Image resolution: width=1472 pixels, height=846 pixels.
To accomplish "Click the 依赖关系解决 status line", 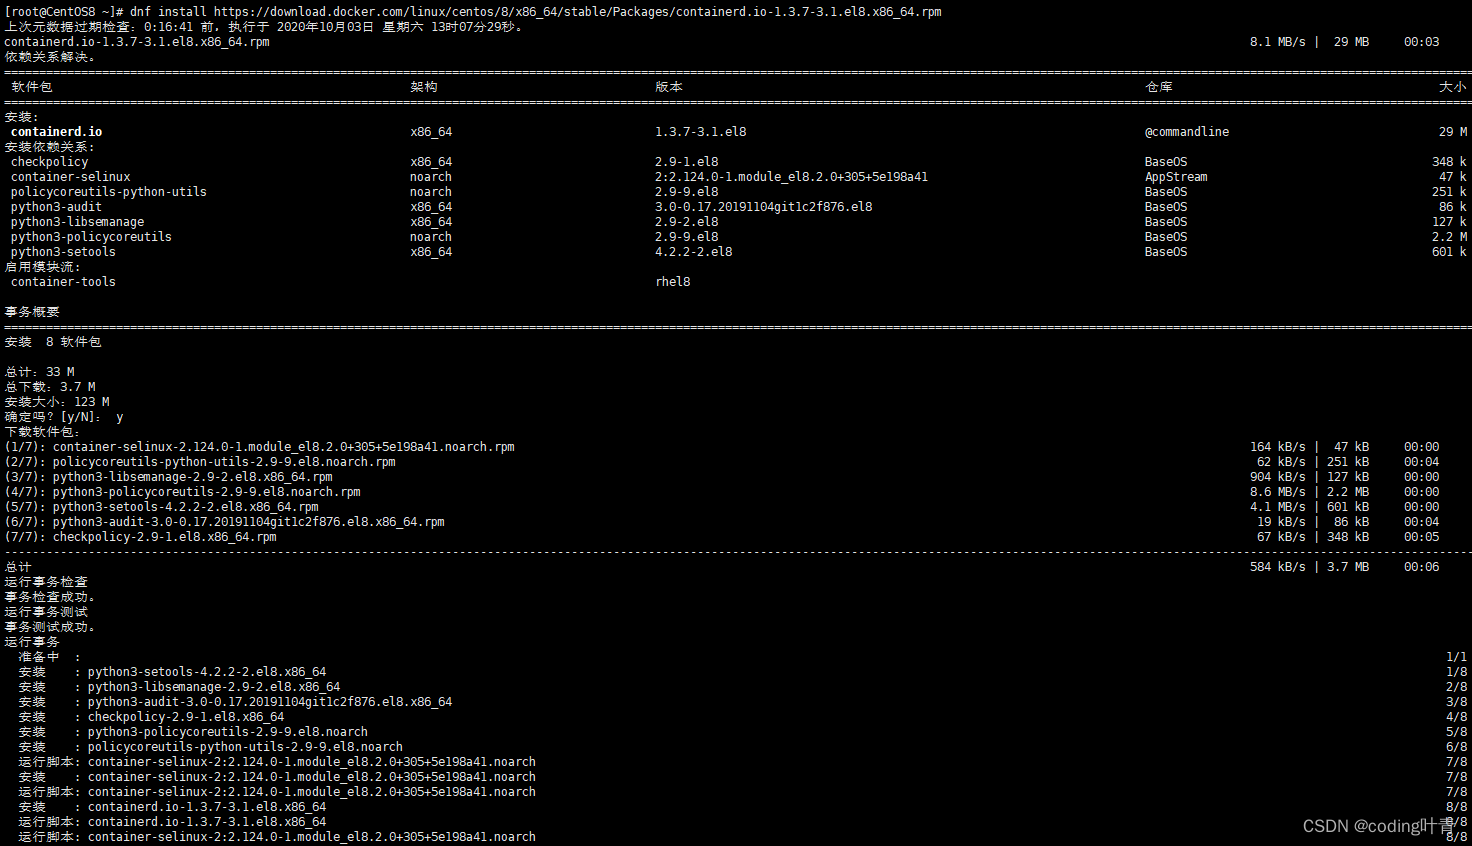I will pyautogui.click(x=50, y=57).
